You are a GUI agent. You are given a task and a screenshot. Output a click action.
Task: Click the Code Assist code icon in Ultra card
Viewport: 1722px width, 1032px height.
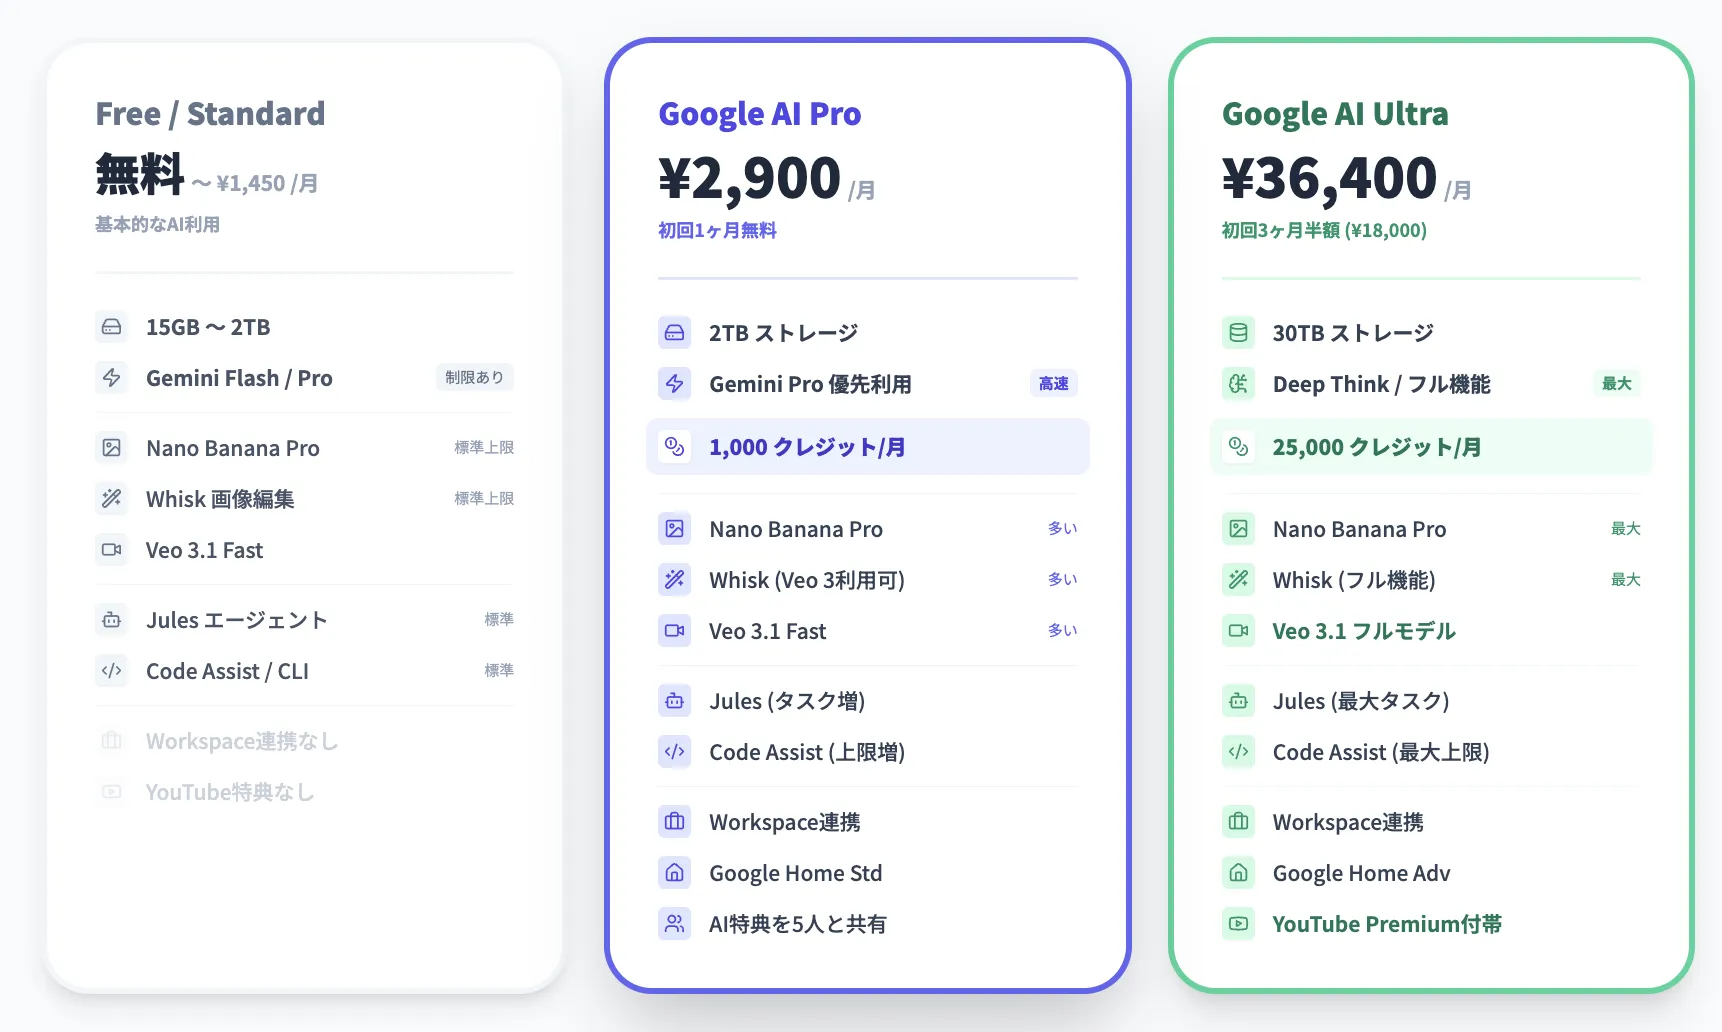coord(1239,752)
